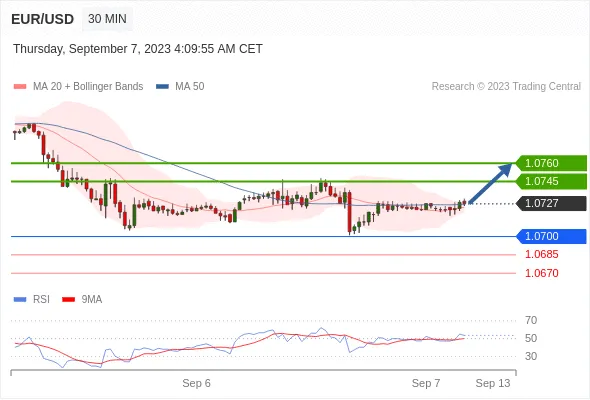Click the Thursday, September 7, 2023 timestamp
Viewport: 590px width, 400px height.
coord(138,49)
